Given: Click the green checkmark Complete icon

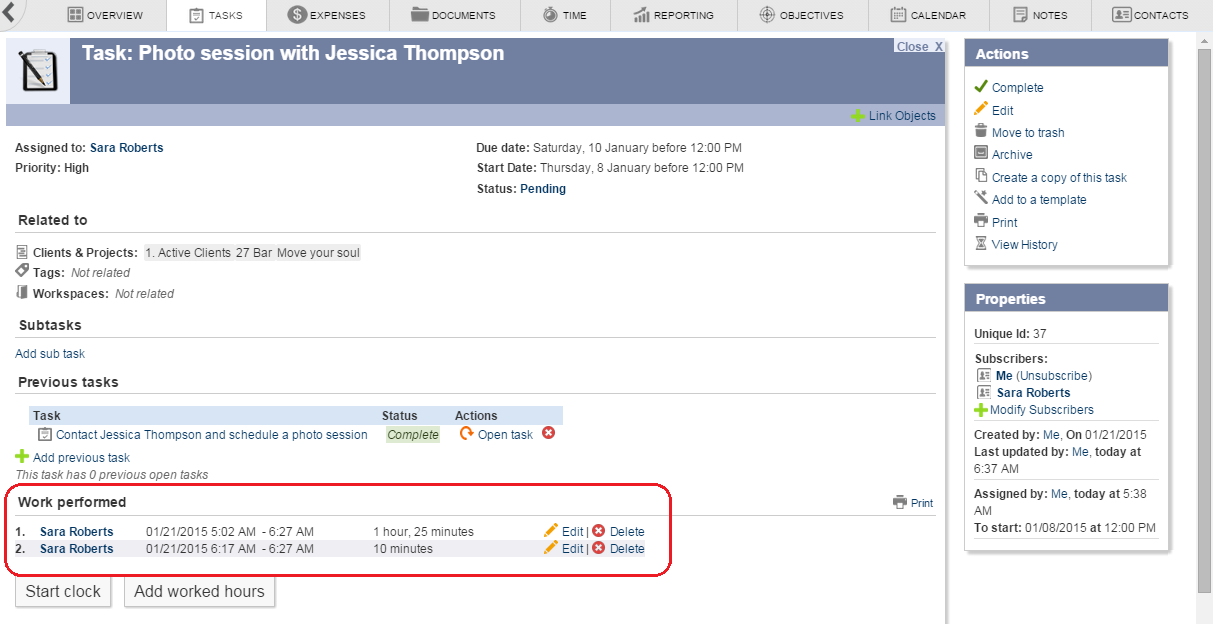Looking at the screenshot, I should click(981, 87).
